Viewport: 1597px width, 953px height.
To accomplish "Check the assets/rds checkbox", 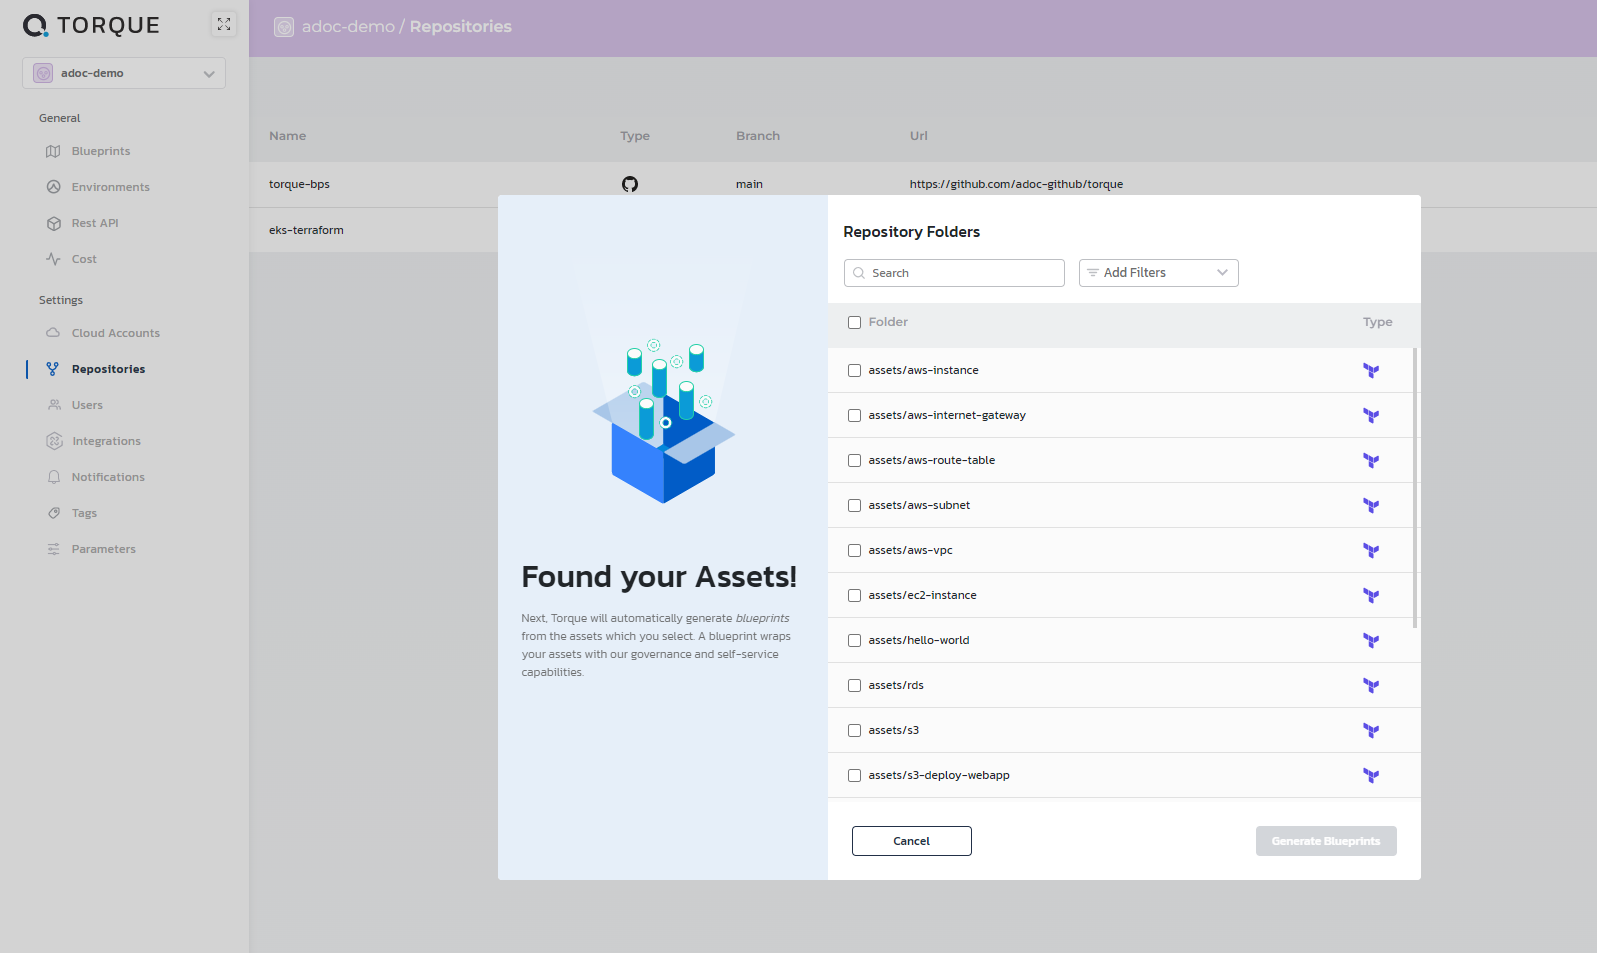I will 854,685.
